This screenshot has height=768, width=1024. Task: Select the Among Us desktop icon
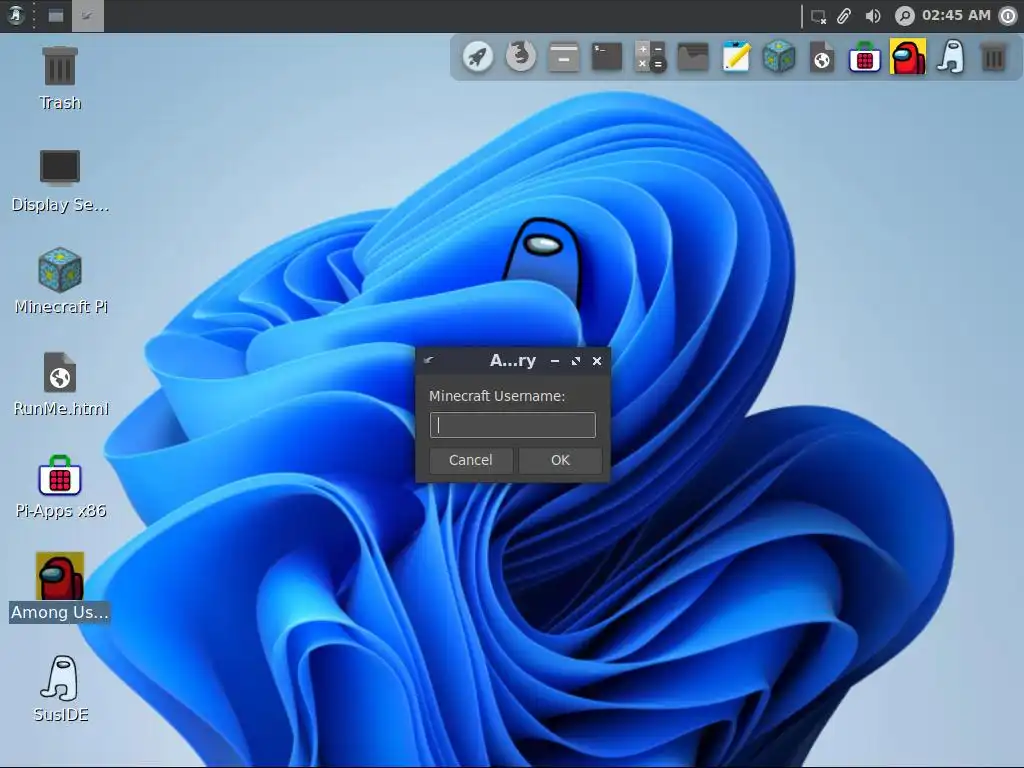point(59,587)
